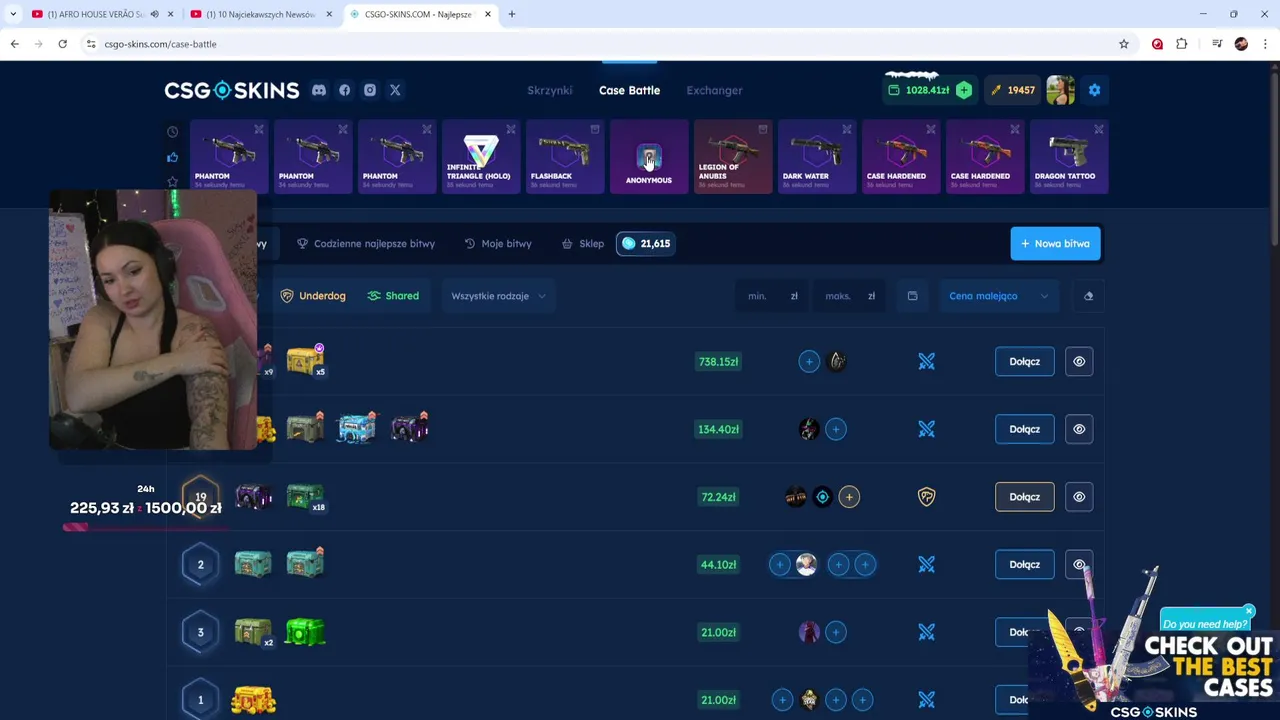1280x720 pixels.
Task: Click Dołącz for the 738.15zł battle
Action: tap(1025, 362)
